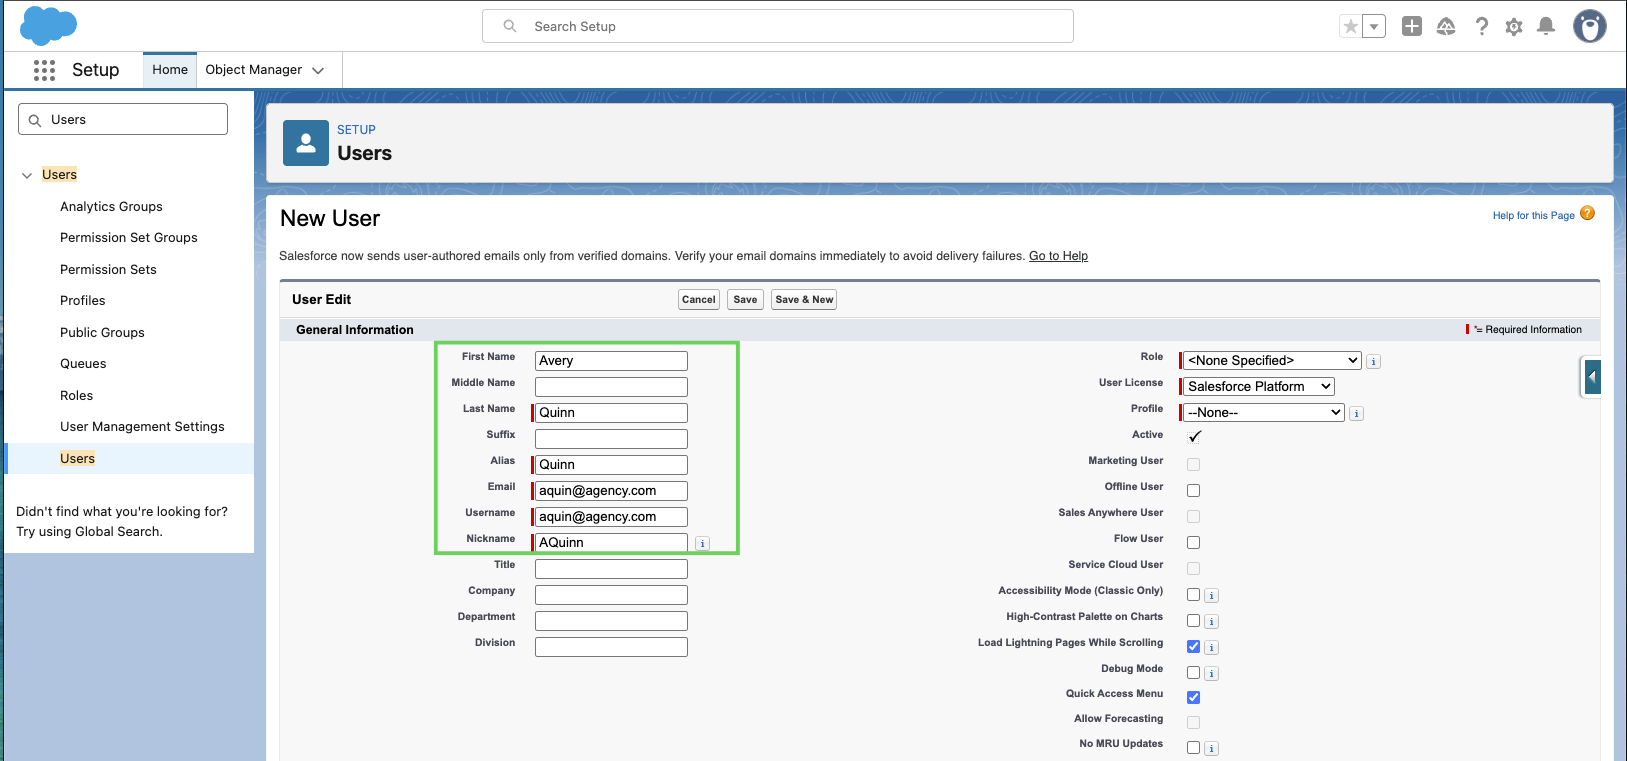Click the Email field
This screenshot has height=761, width=1627.
(x=611, y=491)
